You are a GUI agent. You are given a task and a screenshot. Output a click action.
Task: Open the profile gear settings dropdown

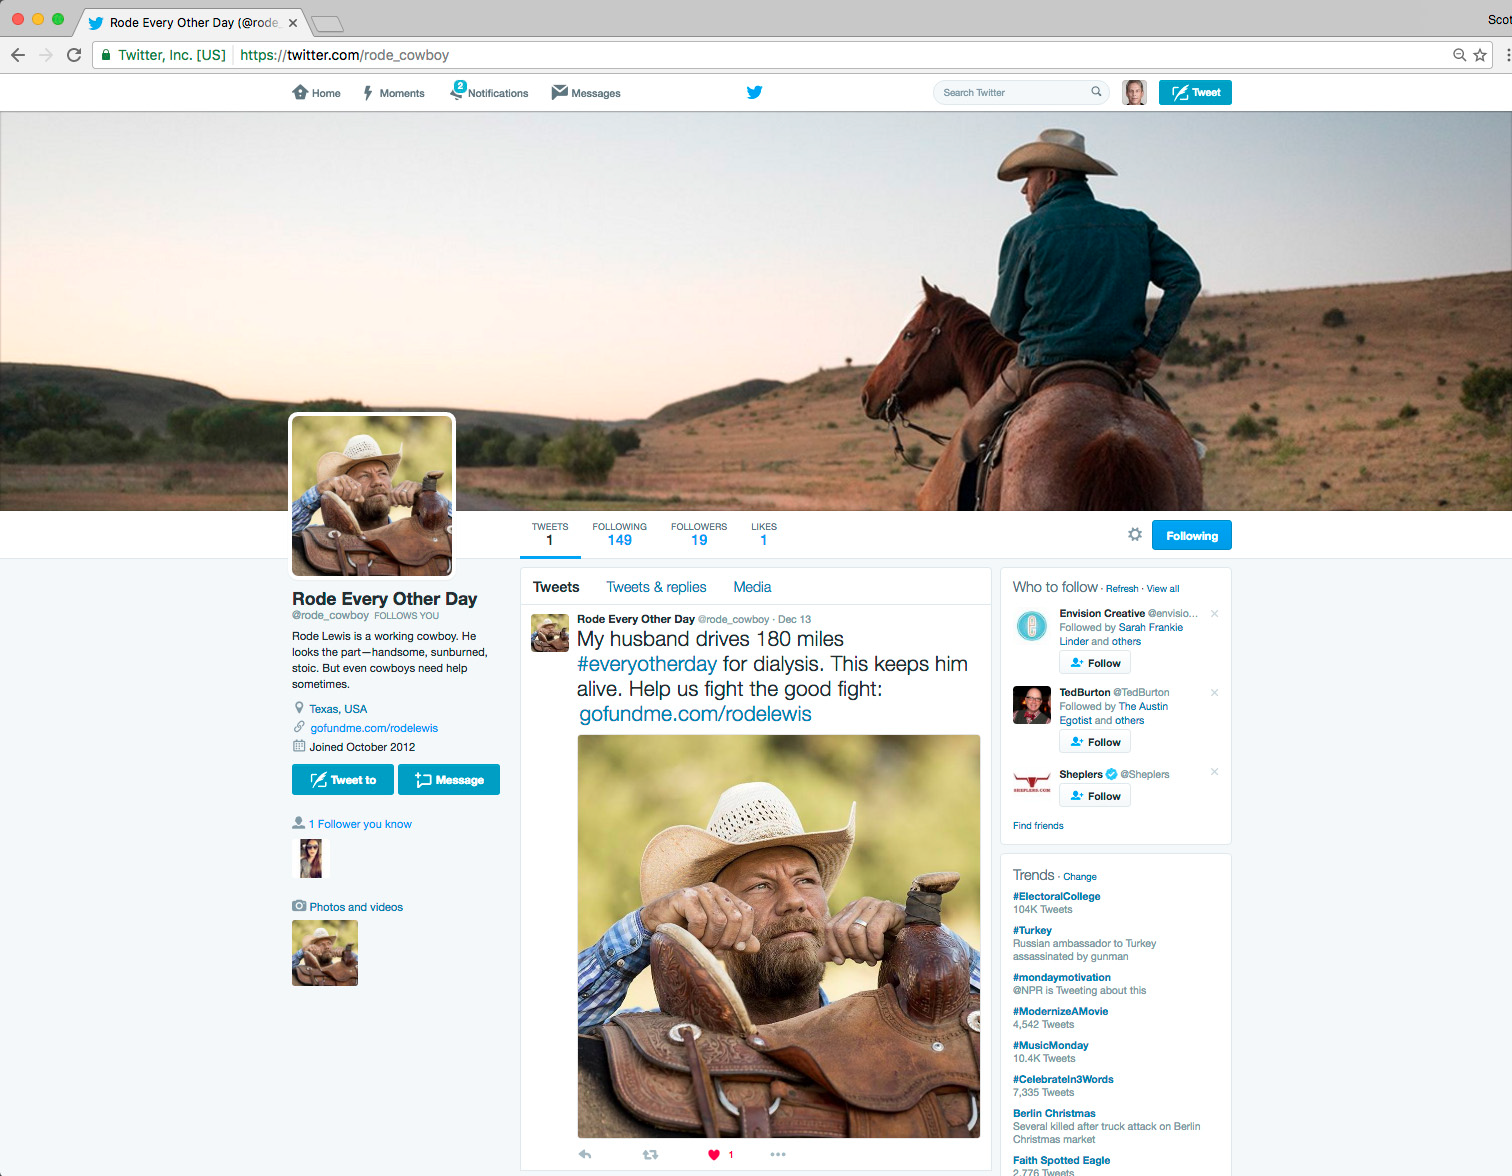click(x=1135, y=535)
